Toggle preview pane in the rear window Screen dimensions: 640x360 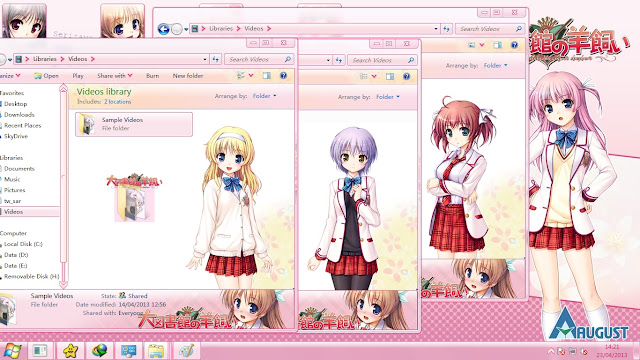[497, 45]
